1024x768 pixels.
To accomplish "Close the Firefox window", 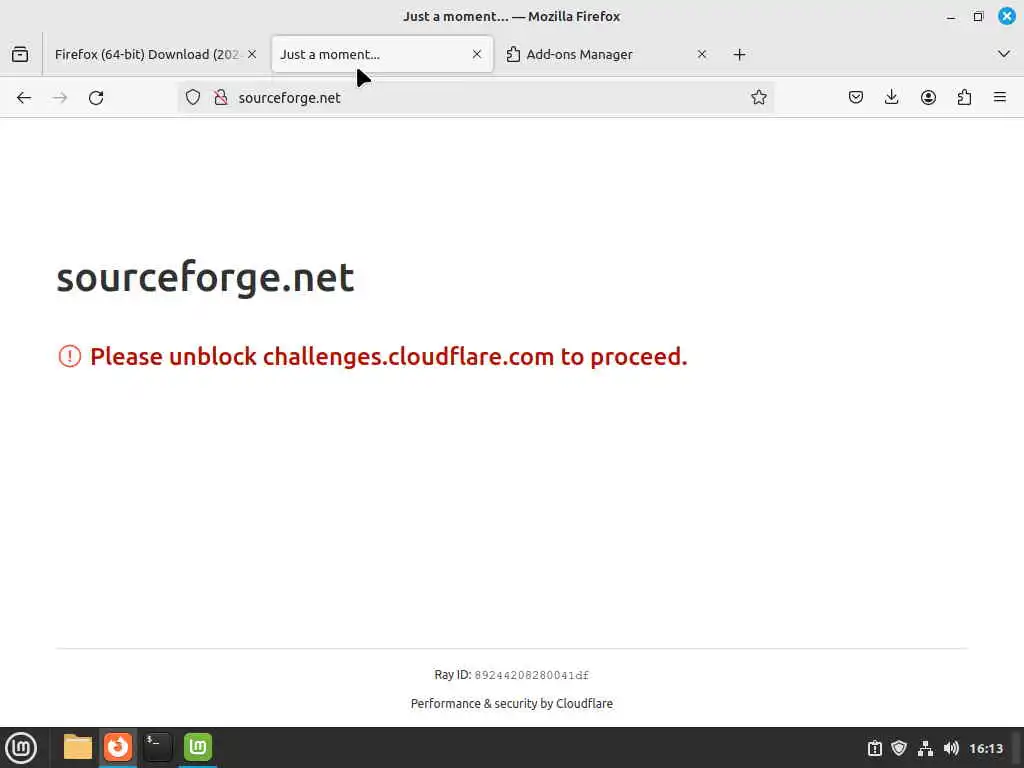I will click(x=1007, y=16).
